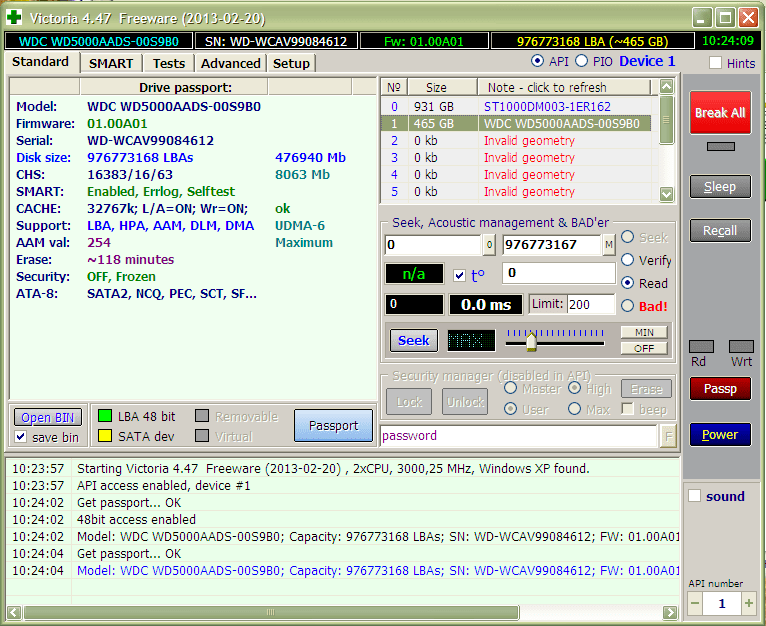This screenshot has width=766, height=626.
Task: Select drive row ST1000DM003-1ER162
Action: 516,107
